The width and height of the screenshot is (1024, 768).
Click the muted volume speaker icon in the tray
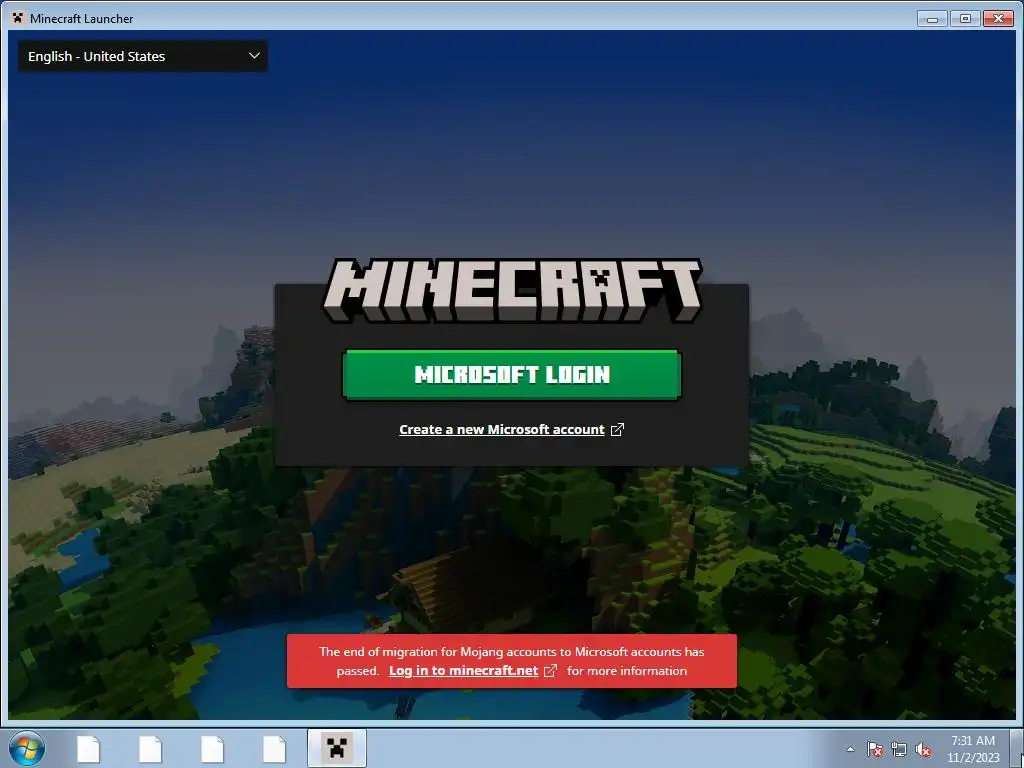(923, 749)
